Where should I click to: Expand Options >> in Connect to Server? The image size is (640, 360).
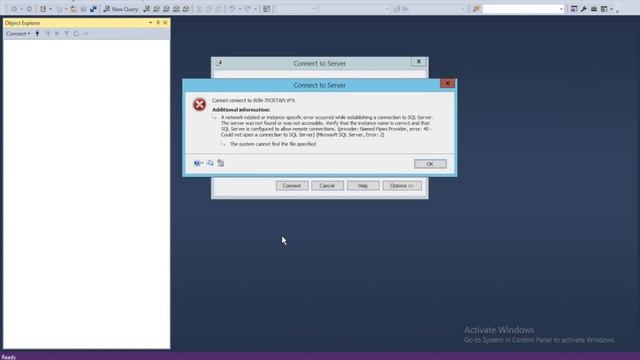(x=402, y=186)
